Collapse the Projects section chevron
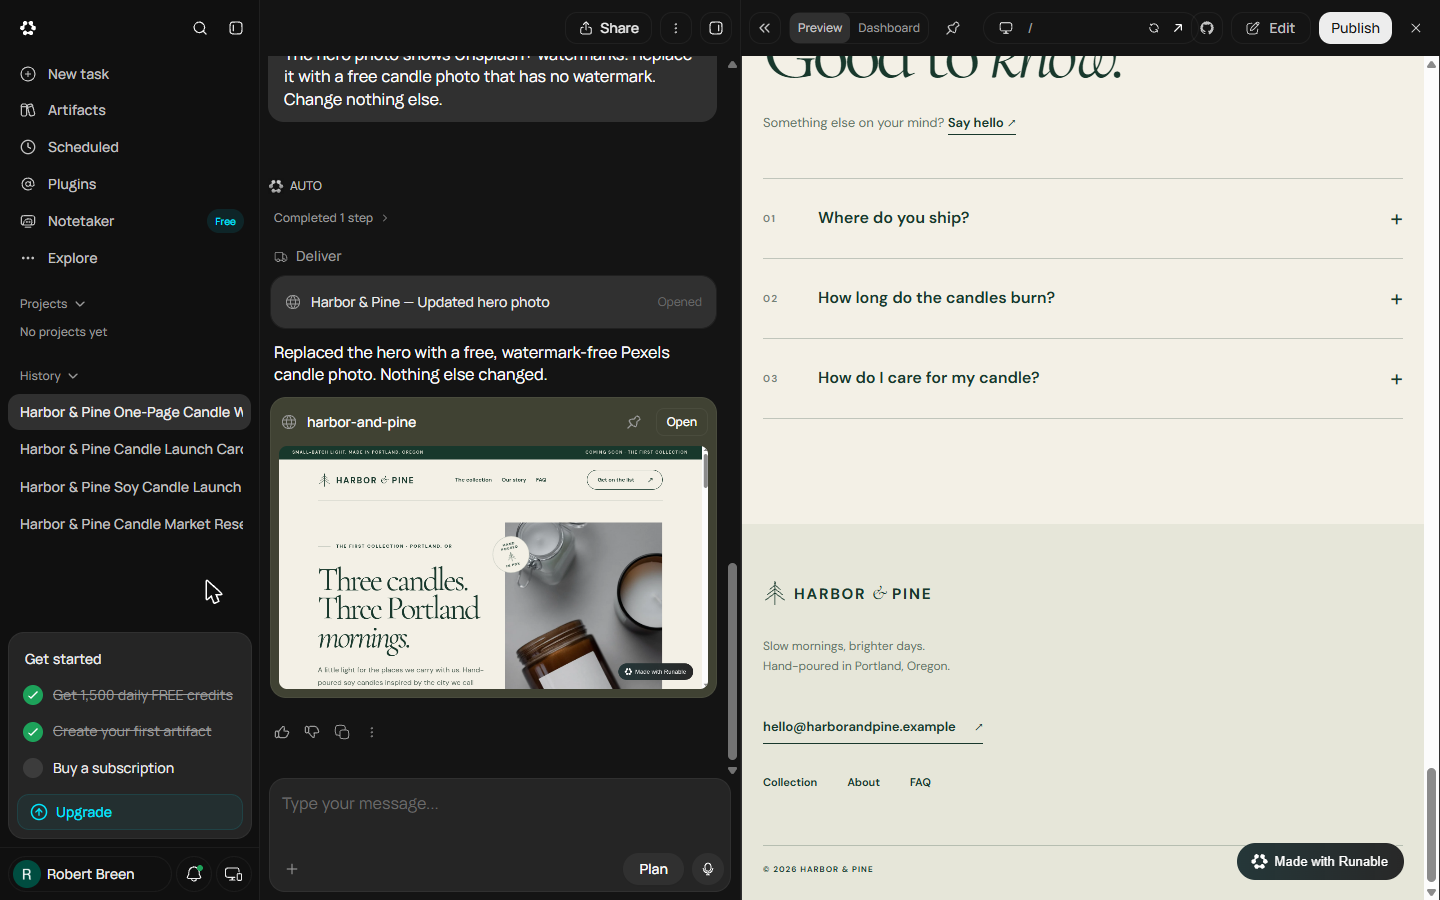Image resolution: width=1440 pixels, height=900 pixels. [80, 304]
